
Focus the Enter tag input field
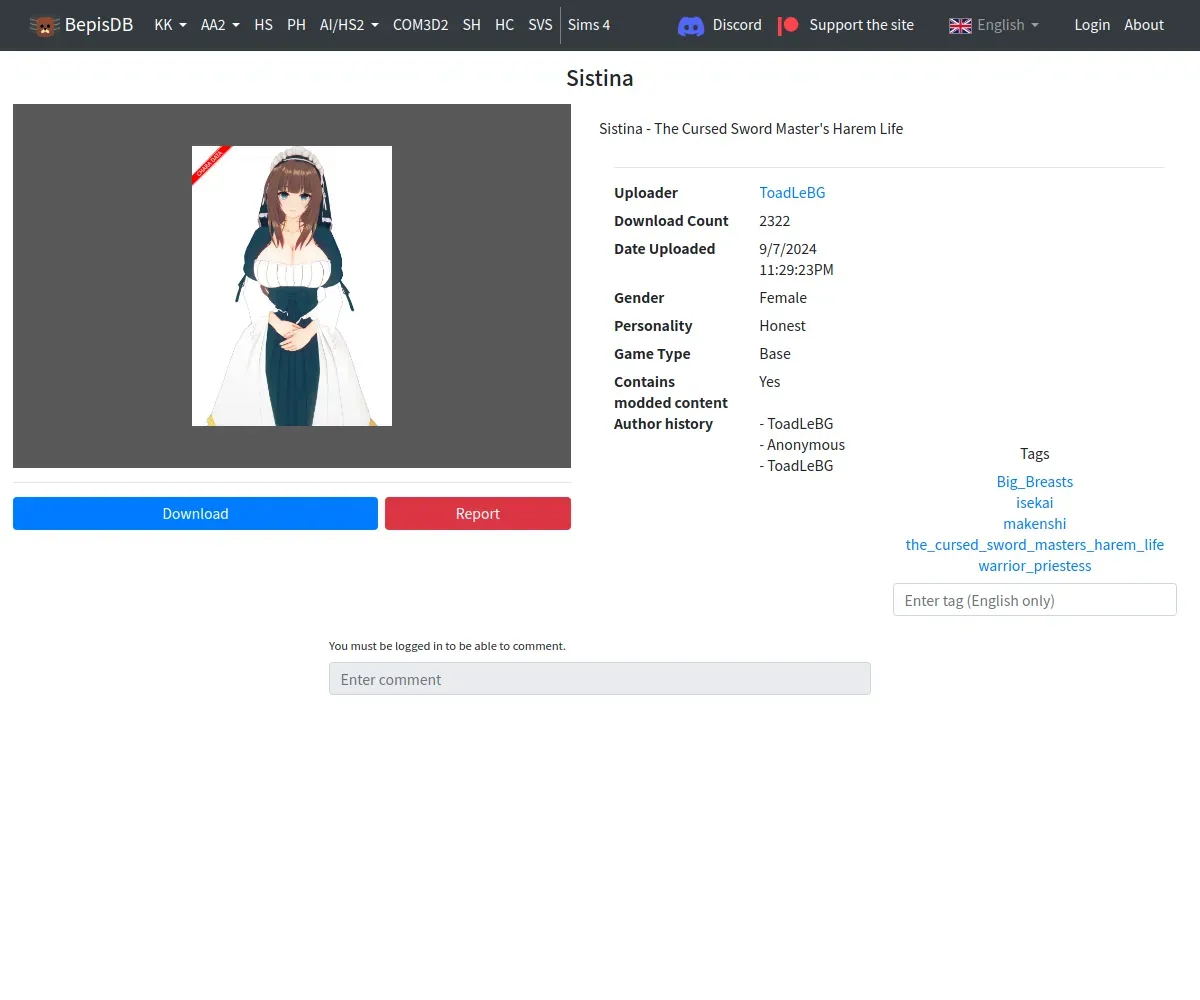pyautogui.click(x=1034, y=600)
